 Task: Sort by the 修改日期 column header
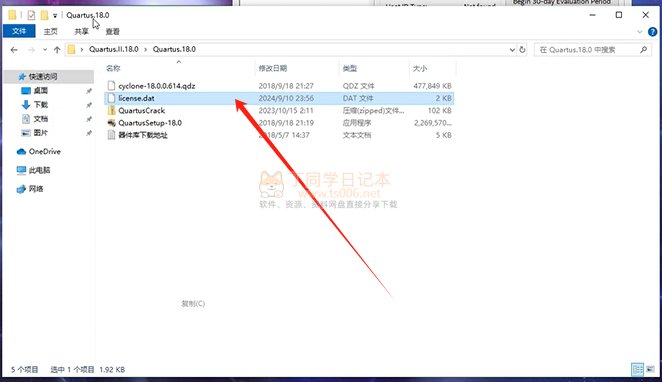[273, 68]
